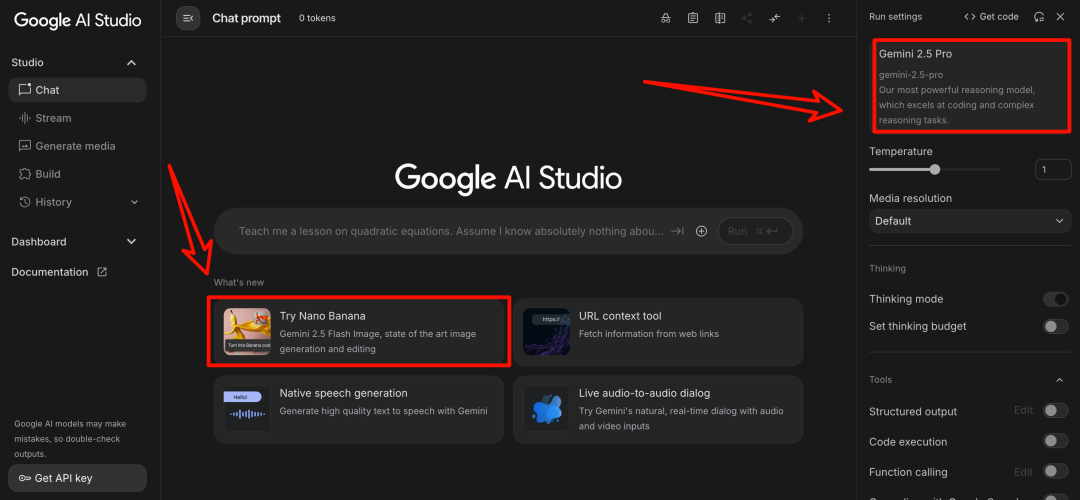Open the system instructions clipboard icon
This screenshot has width=1080, height=500.
(693, 18)
